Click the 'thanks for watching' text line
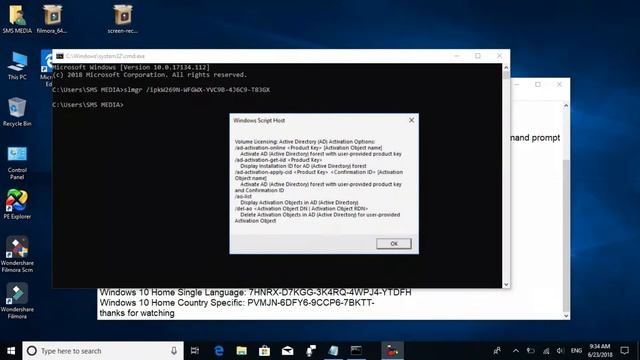 click(x=137, y=313)
